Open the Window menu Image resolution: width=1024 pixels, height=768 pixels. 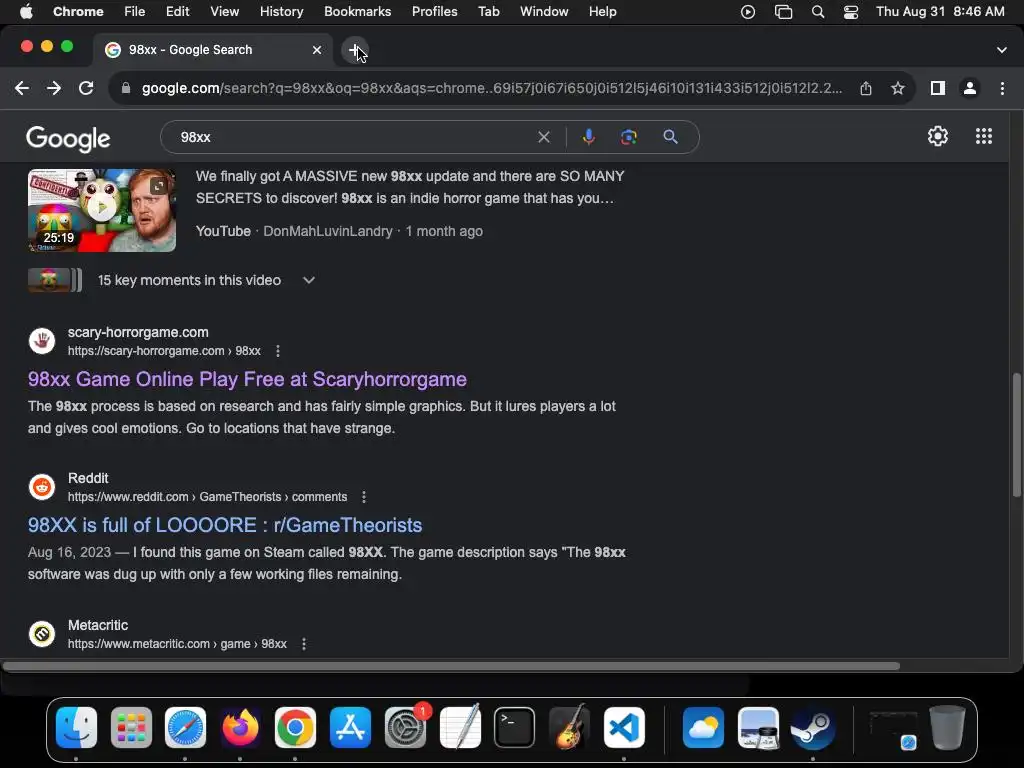[544, 12]
